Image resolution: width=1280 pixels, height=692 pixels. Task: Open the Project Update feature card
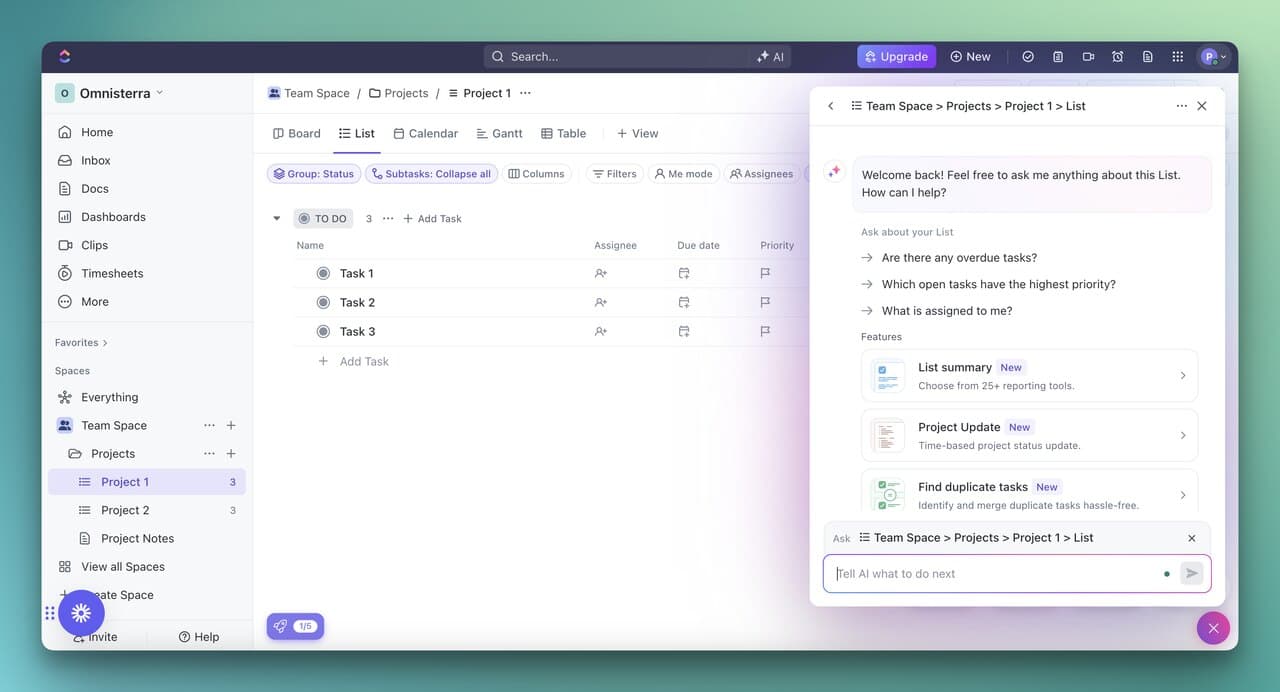[1029, 435]
